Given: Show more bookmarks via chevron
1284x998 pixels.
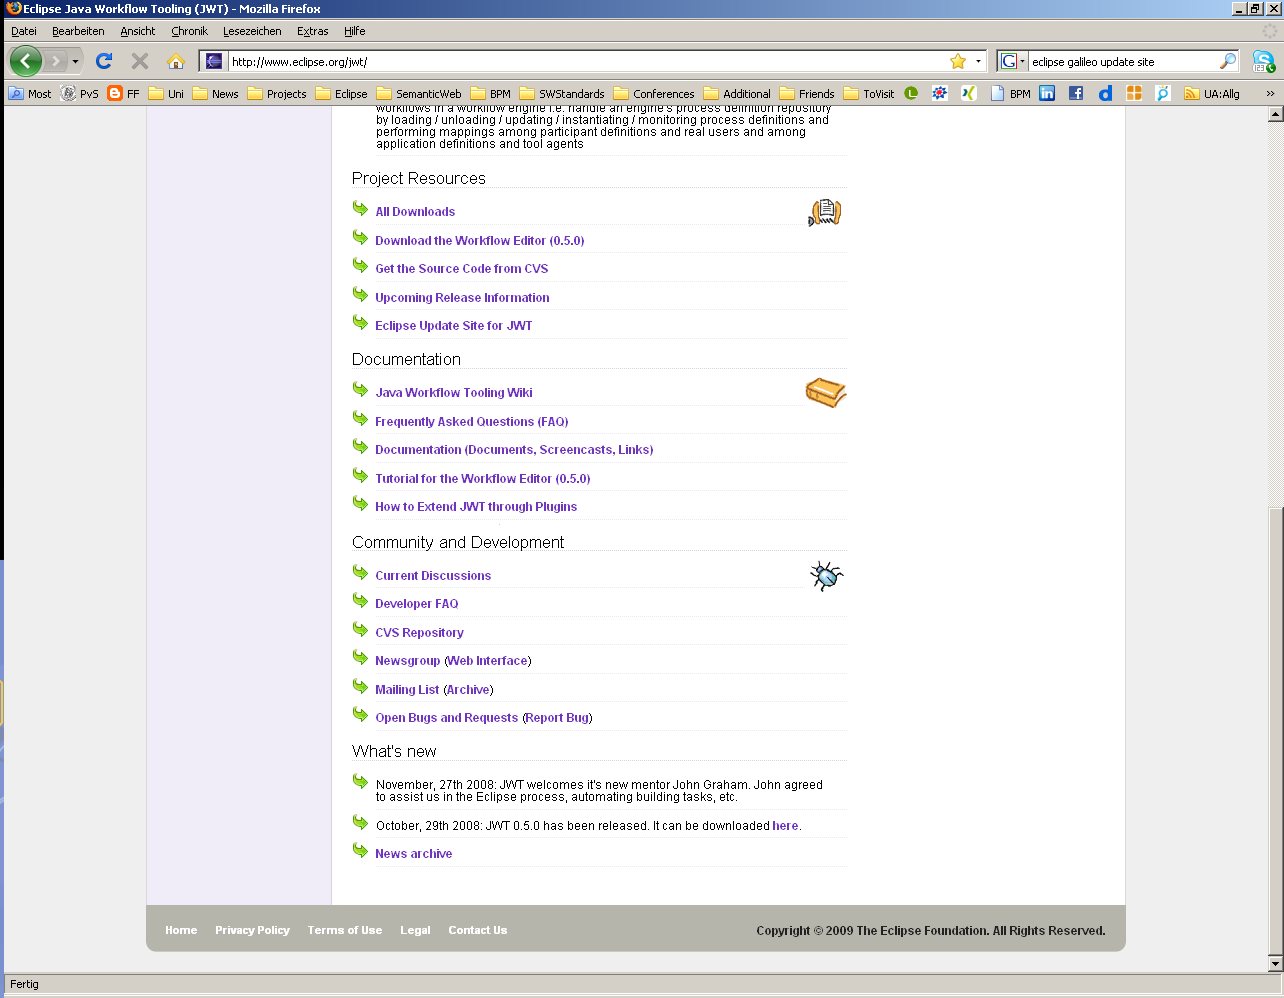Looking at the screenshot, I should point(1270,94).
